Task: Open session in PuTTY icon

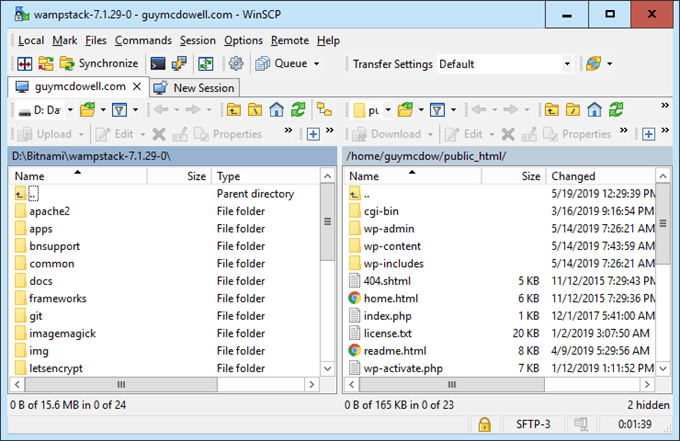Action: pyautogui.click(x=179, y=64)
